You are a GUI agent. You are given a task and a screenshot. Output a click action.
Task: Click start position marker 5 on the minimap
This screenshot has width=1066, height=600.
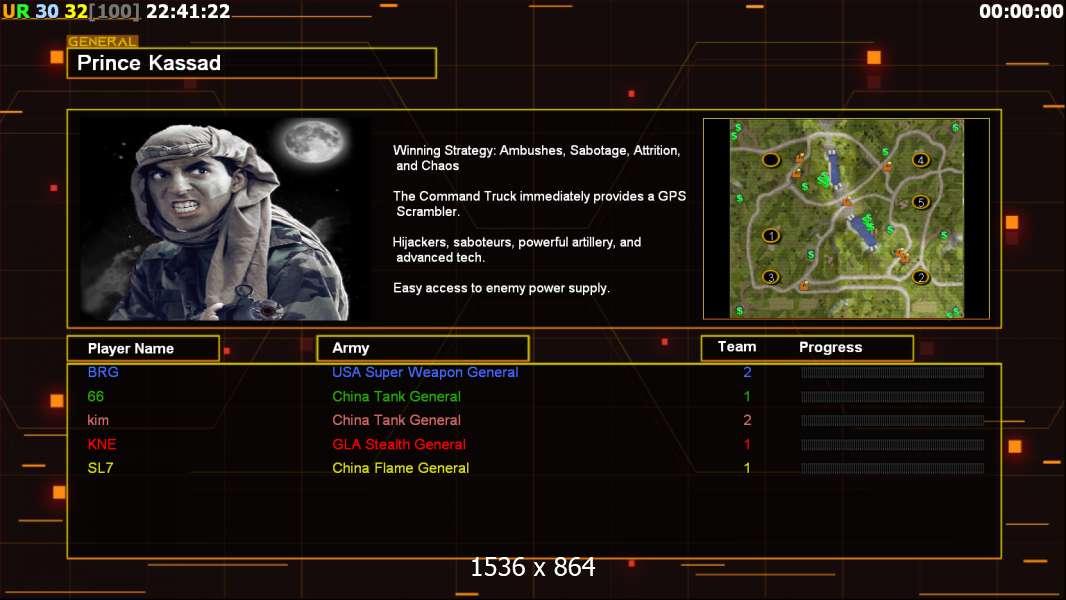(x=921, y=202)
